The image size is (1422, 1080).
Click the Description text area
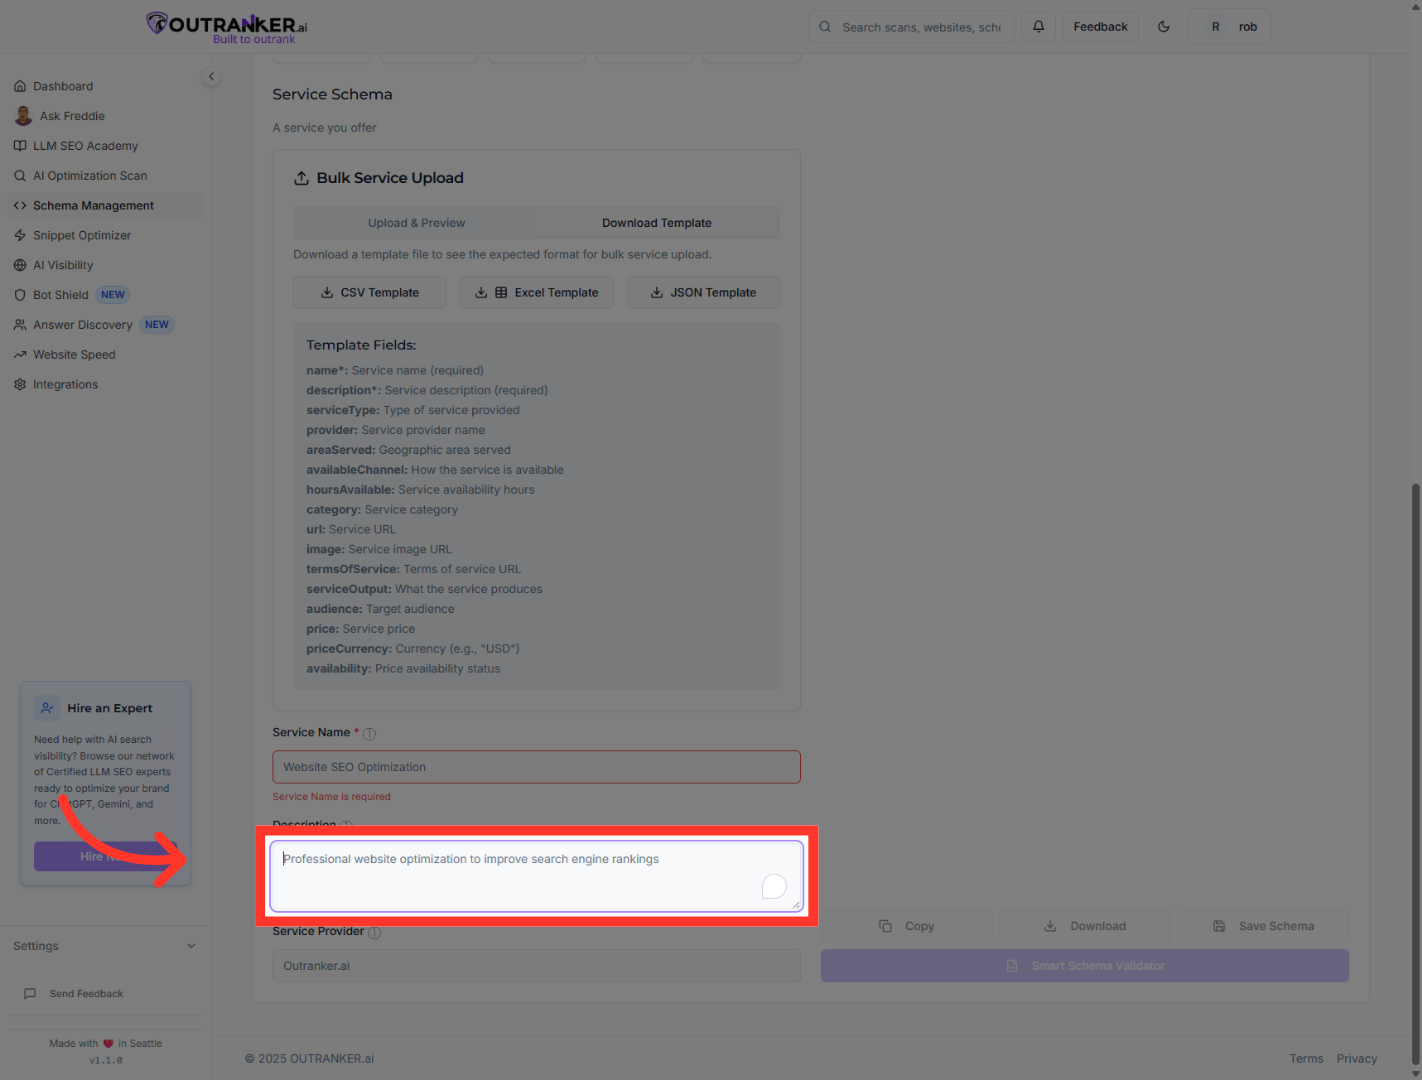click(x=536, y=876)
